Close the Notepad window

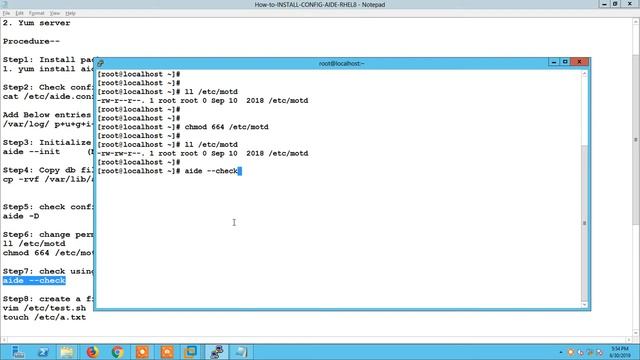click(x=629, y=4)
